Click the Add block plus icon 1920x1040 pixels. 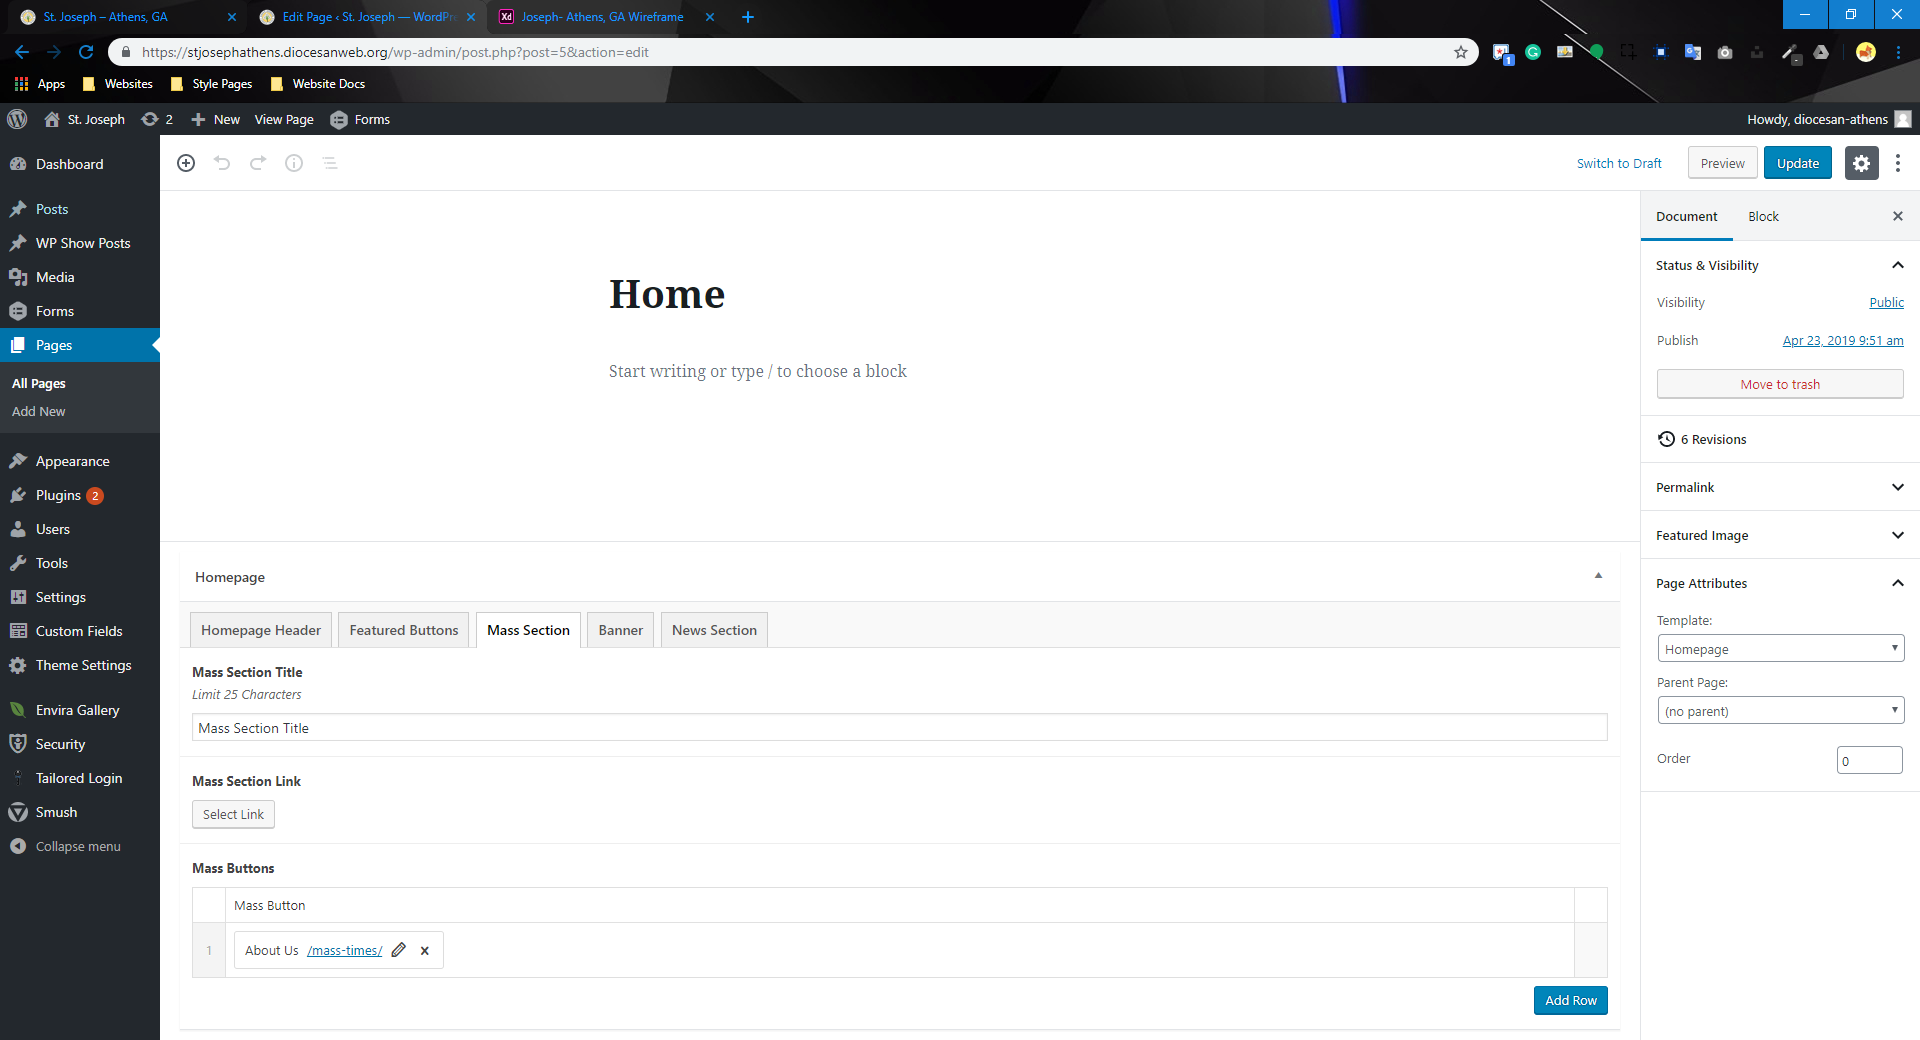(x=186, y=163)
